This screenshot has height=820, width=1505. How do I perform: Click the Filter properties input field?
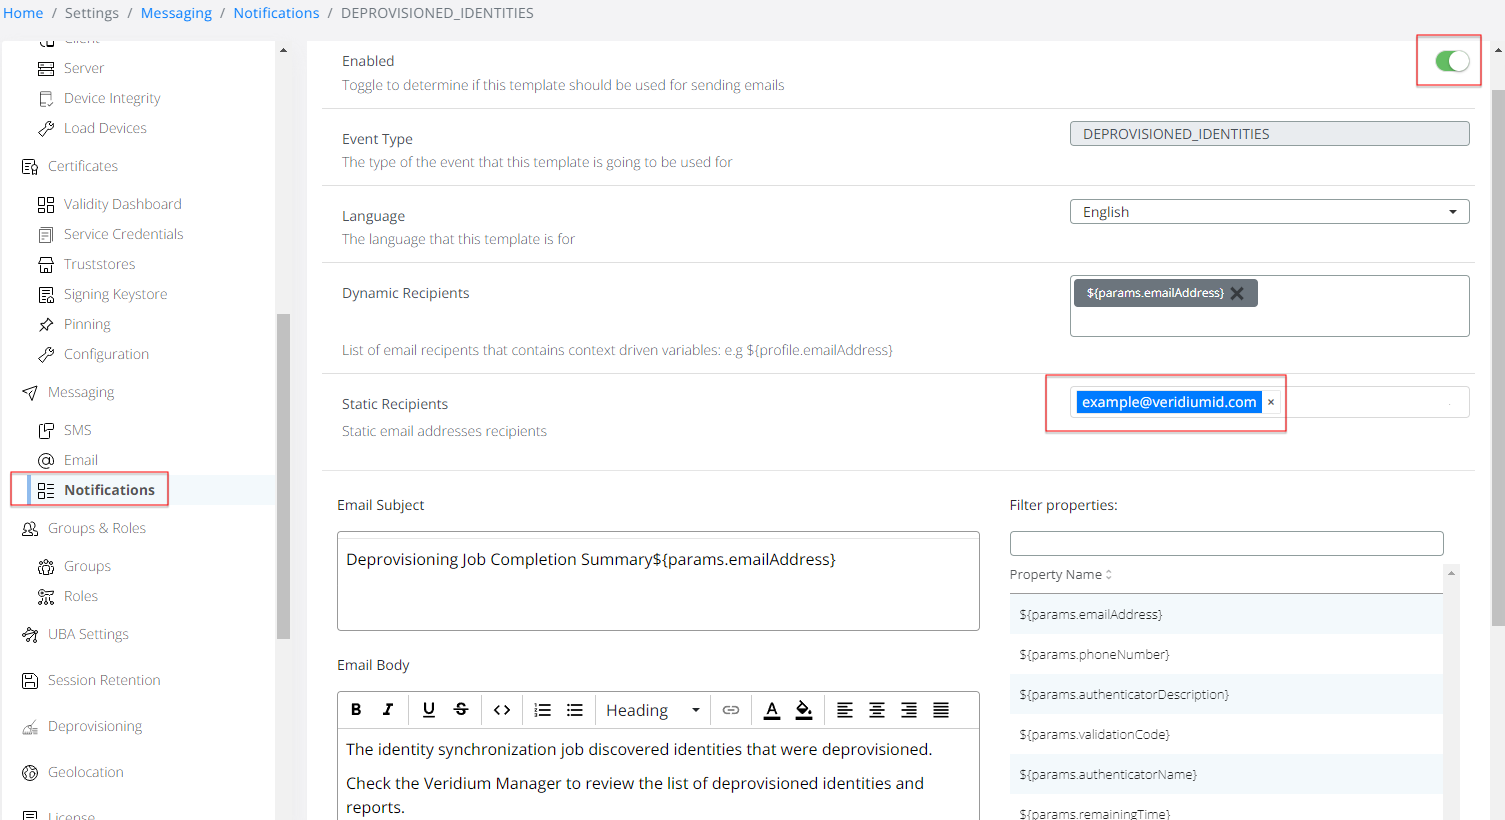[1226, 543]
